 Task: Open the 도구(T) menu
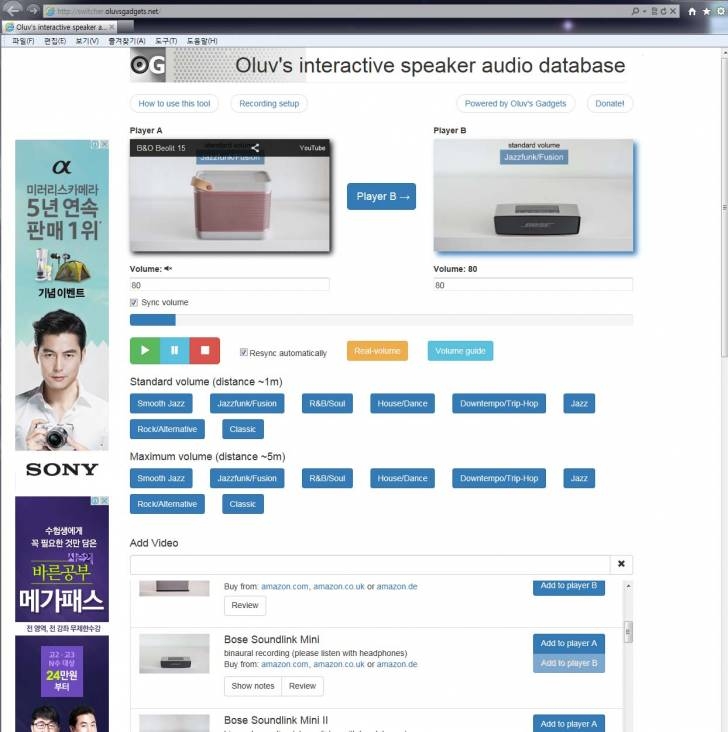click(x=166, y=41)
